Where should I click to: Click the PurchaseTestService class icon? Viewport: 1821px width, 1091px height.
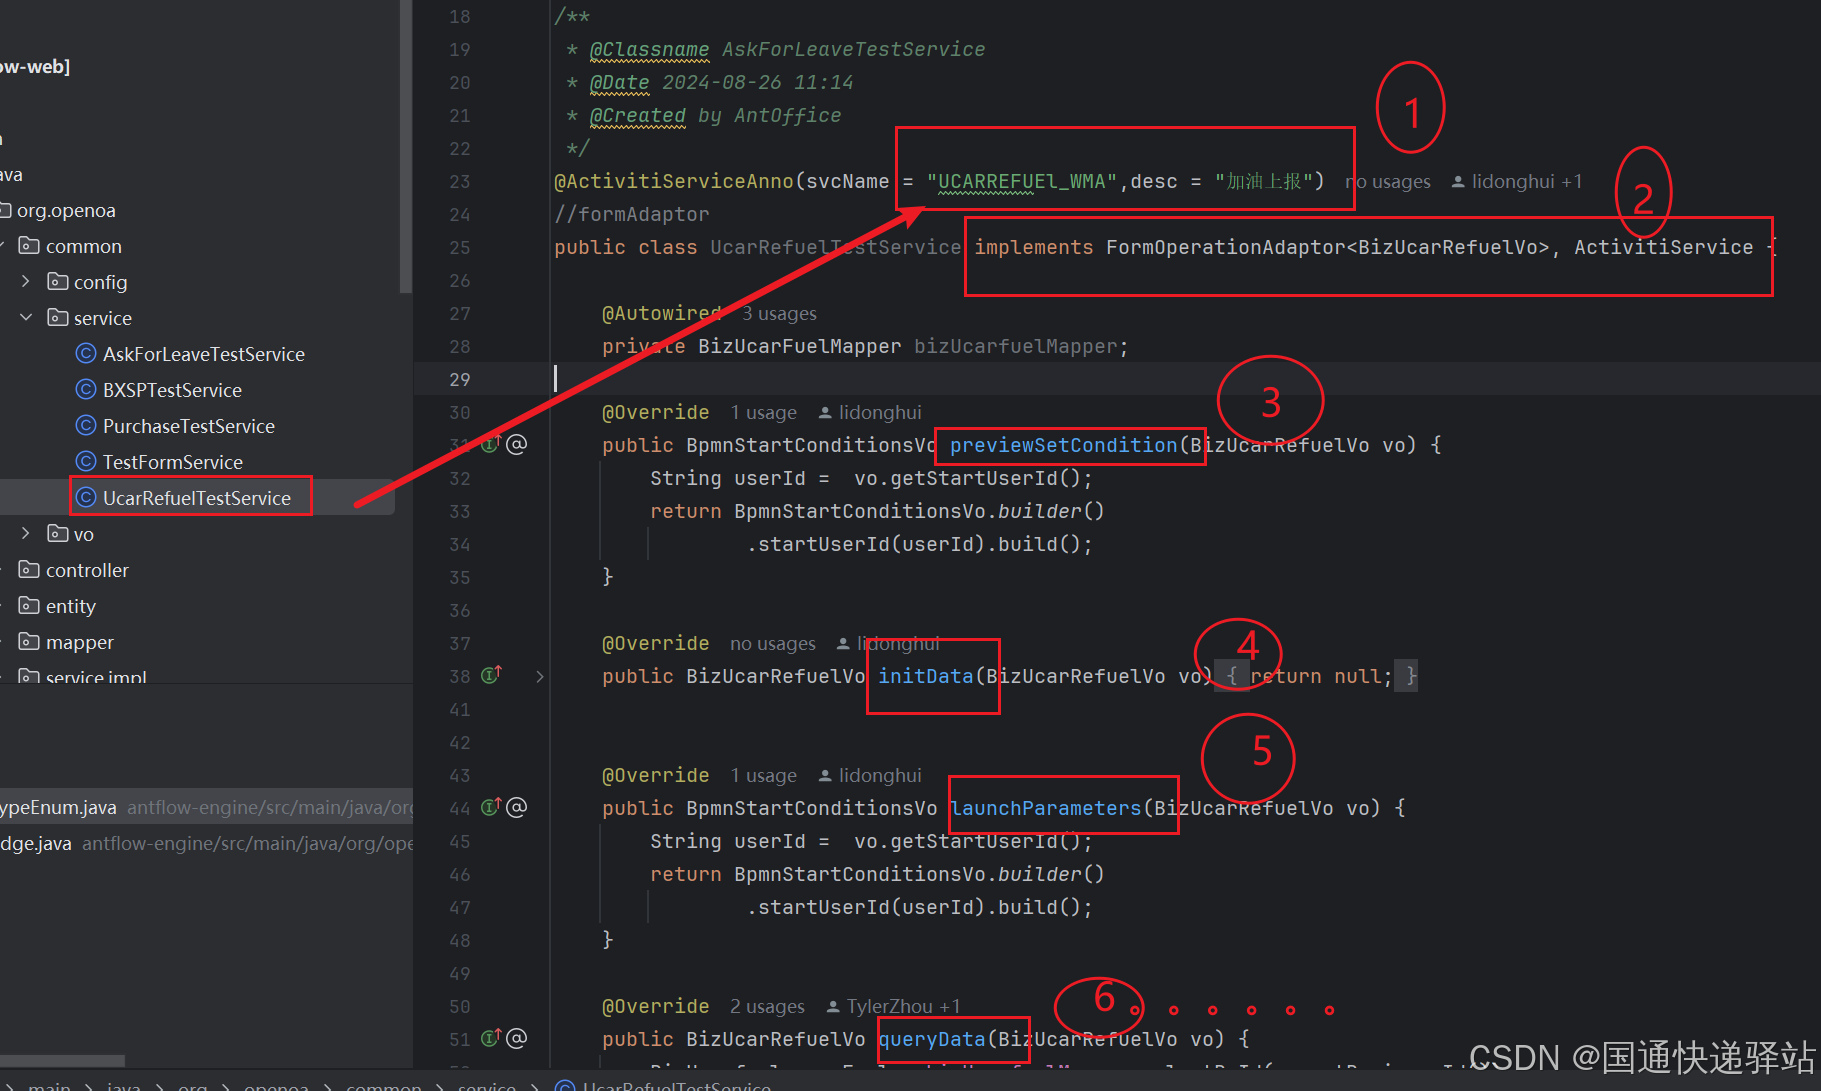pos(86,425)
